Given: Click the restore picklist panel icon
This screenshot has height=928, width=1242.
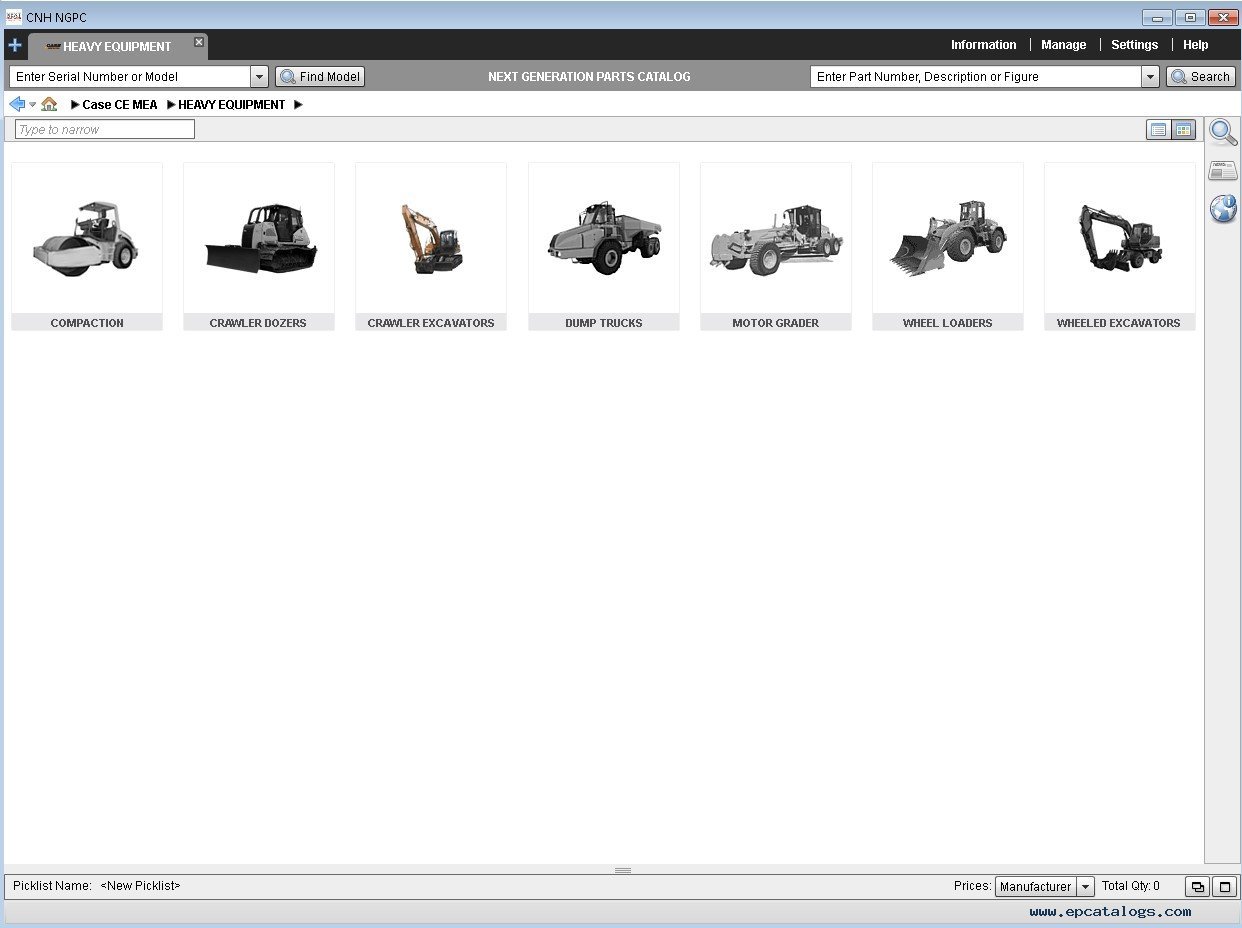Looking at the screenshot, I should [x=1197, y=886].
